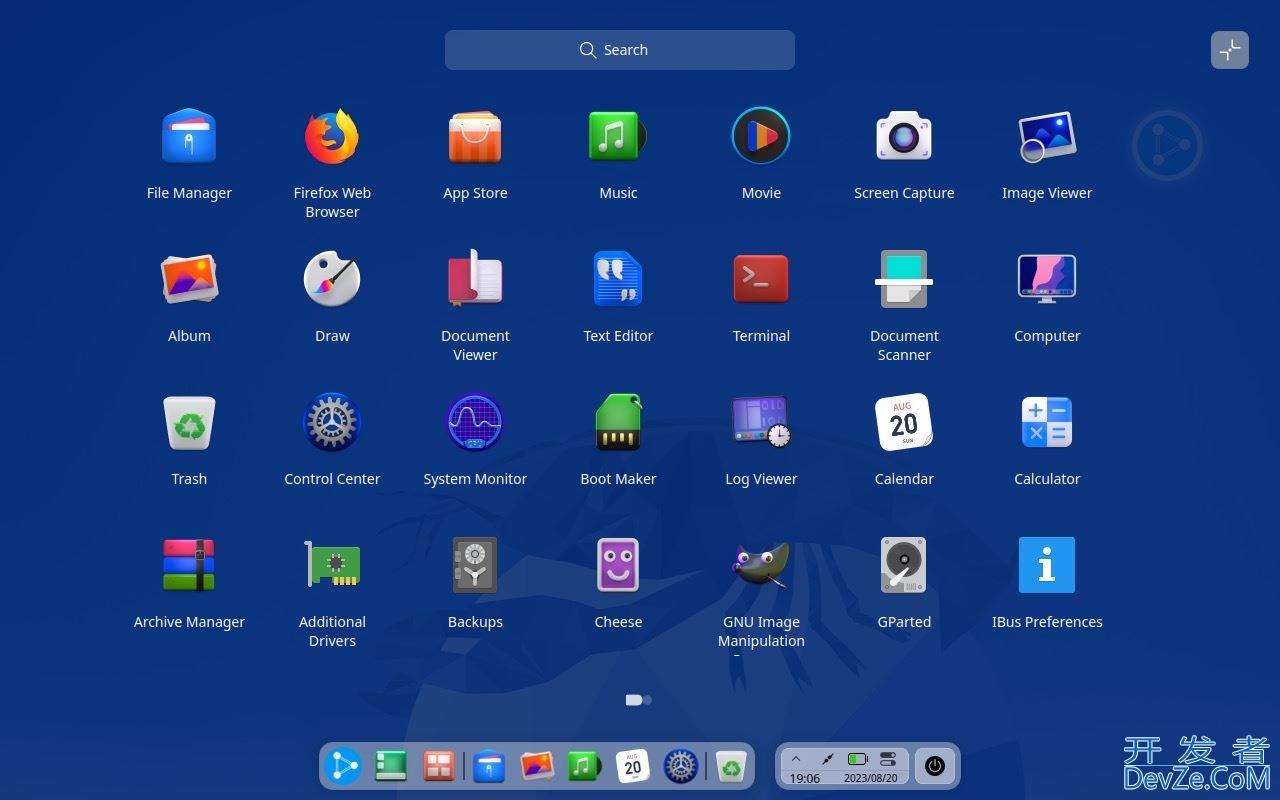Open Additional Drivers
This screenshot has height=800, width=1280.
tap(332, 565)
